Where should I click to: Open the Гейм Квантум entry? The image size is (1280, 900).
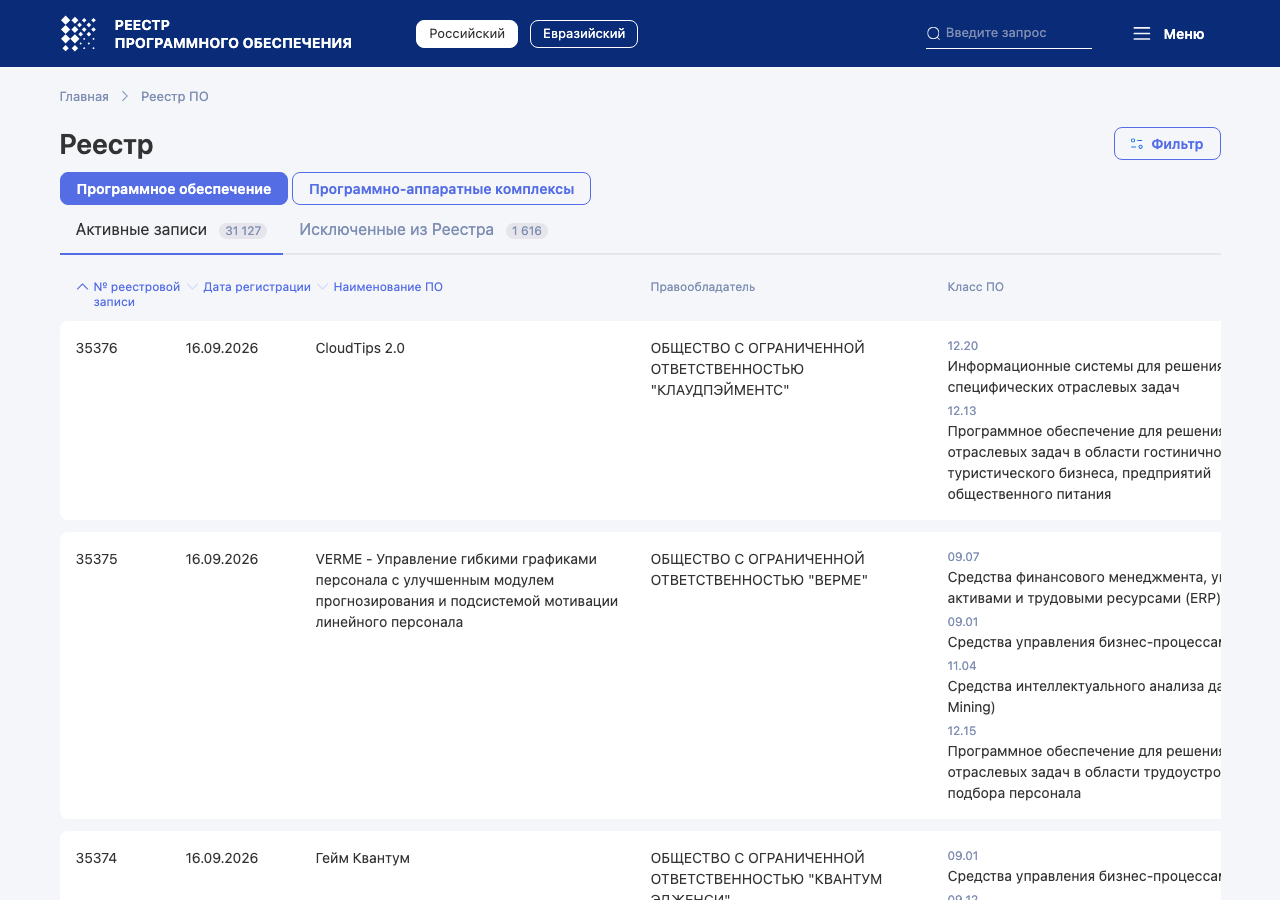(x=363, y=859)
